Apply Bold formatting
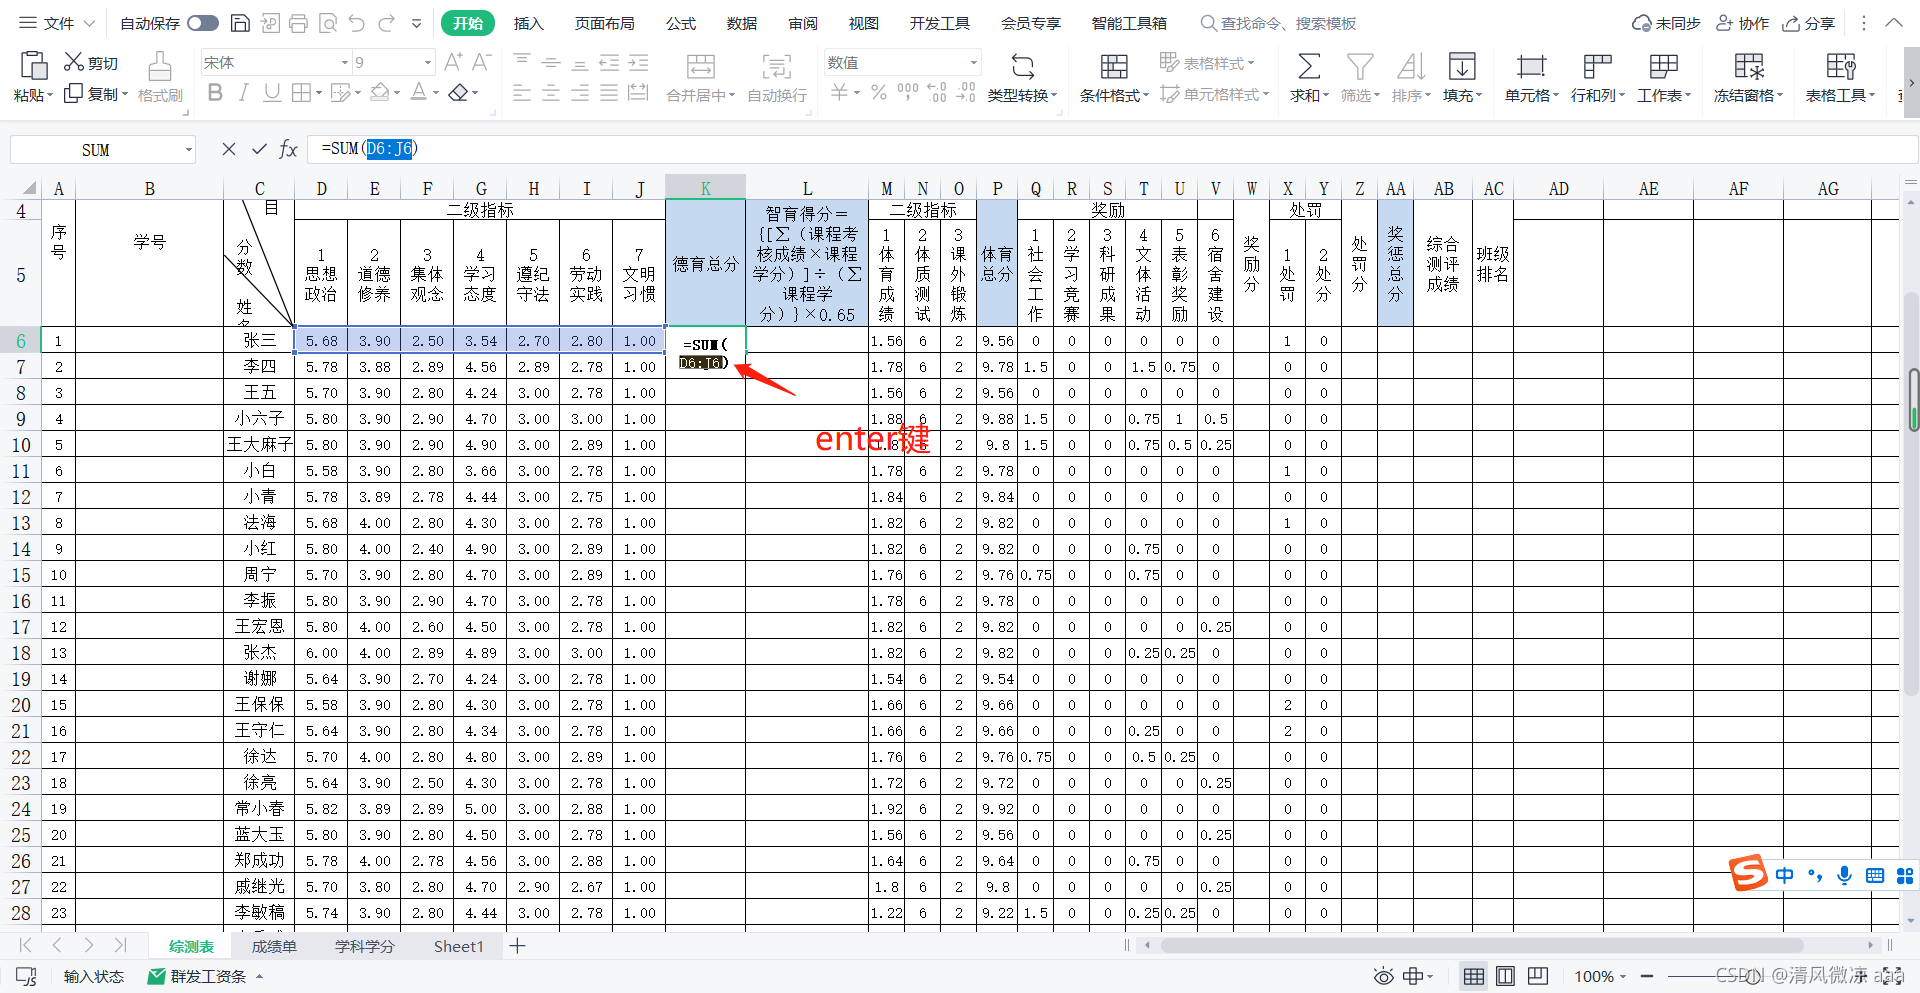 (x=215, y=93)
